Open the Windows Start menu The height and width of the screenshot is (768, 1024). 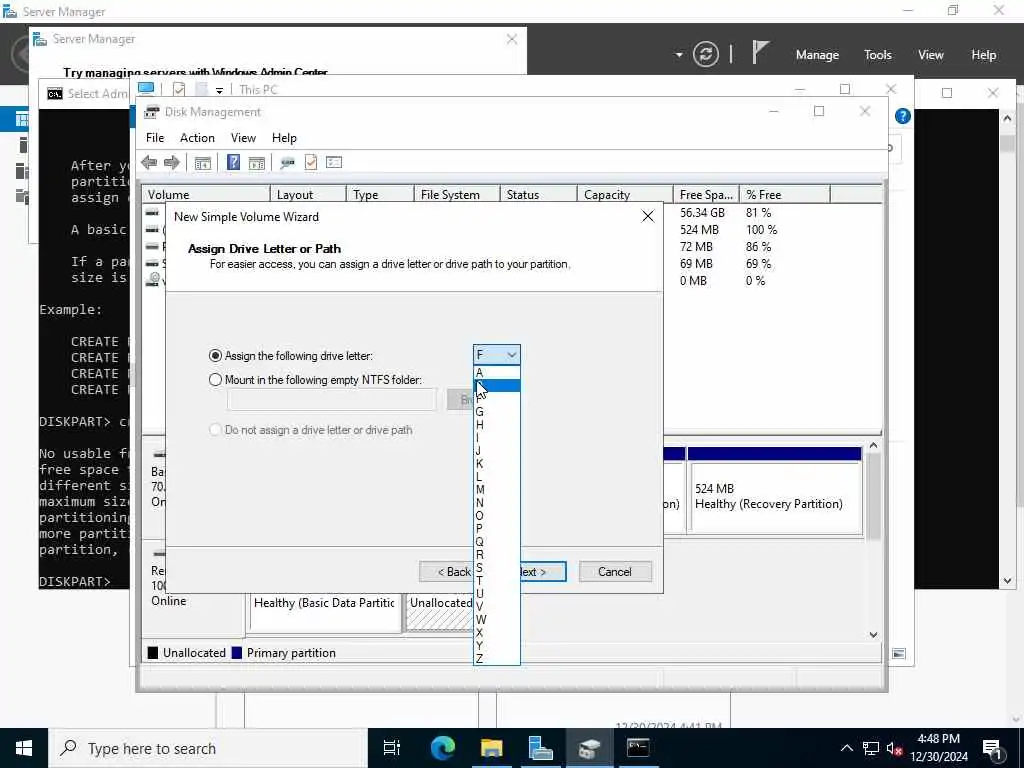24,748
